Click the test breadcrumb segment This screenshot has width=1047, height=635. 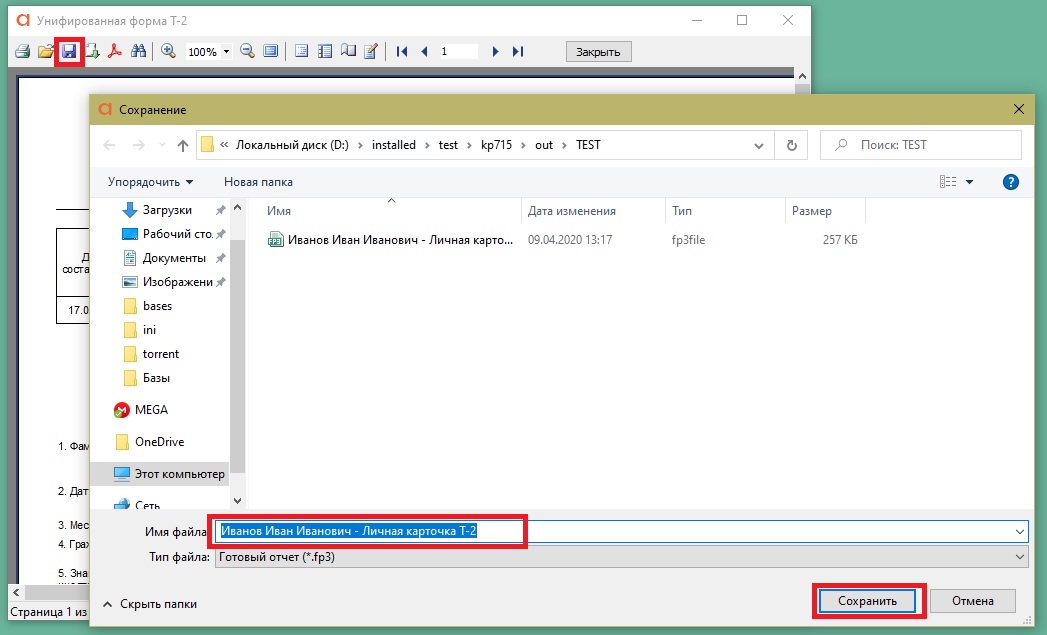(448, 145)
